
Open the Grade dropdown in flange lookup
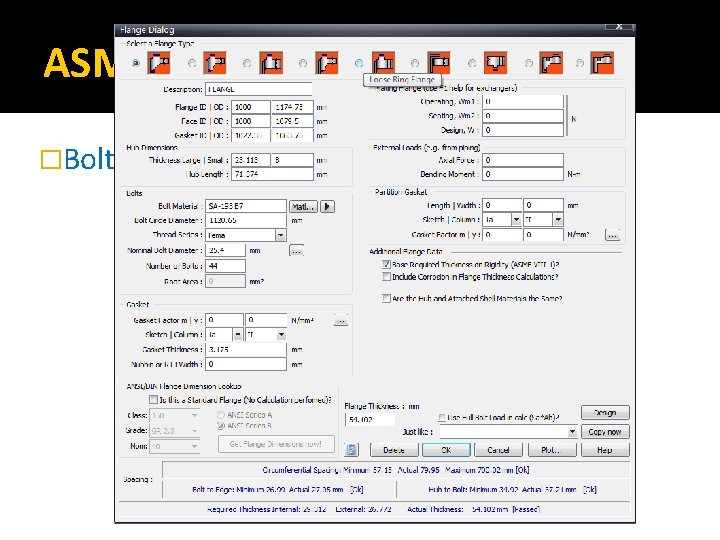(x=194, y=431)
